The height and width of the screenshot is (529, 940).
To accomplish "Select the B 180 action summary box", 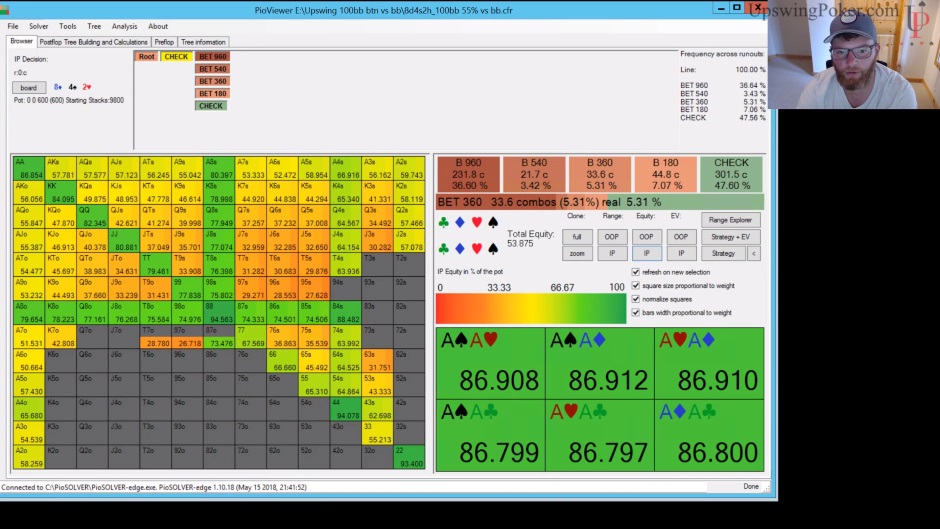I will (665, 174).
